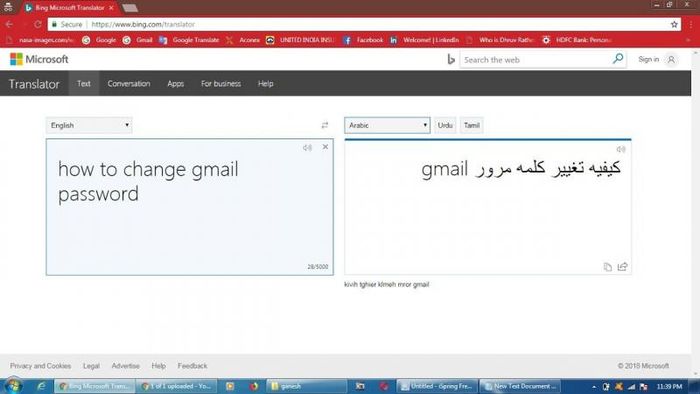This screenshot has width=700, height=394.
Task: Open Aconex bookmark
Action: pyautogui.click(x=243, y=40)
